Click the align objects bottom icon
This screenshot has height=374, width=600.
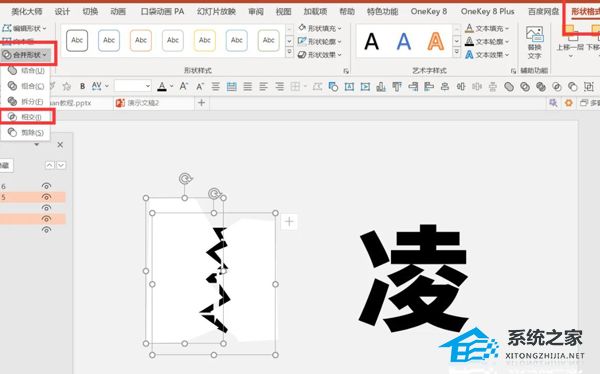[x=381, y=87]
